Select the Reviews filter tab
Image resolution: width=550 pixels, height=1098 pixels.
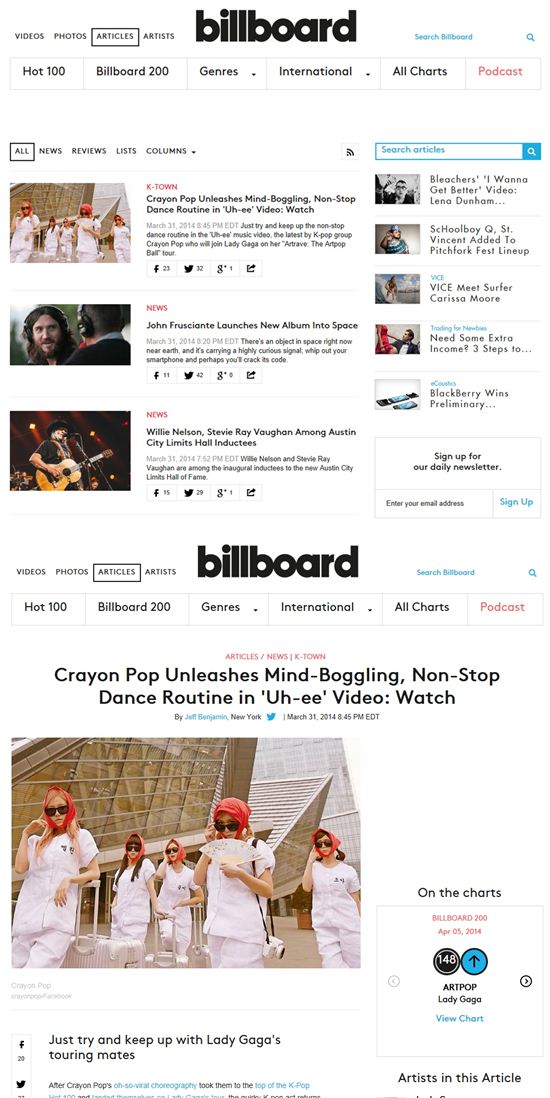[x=89, y=151]
